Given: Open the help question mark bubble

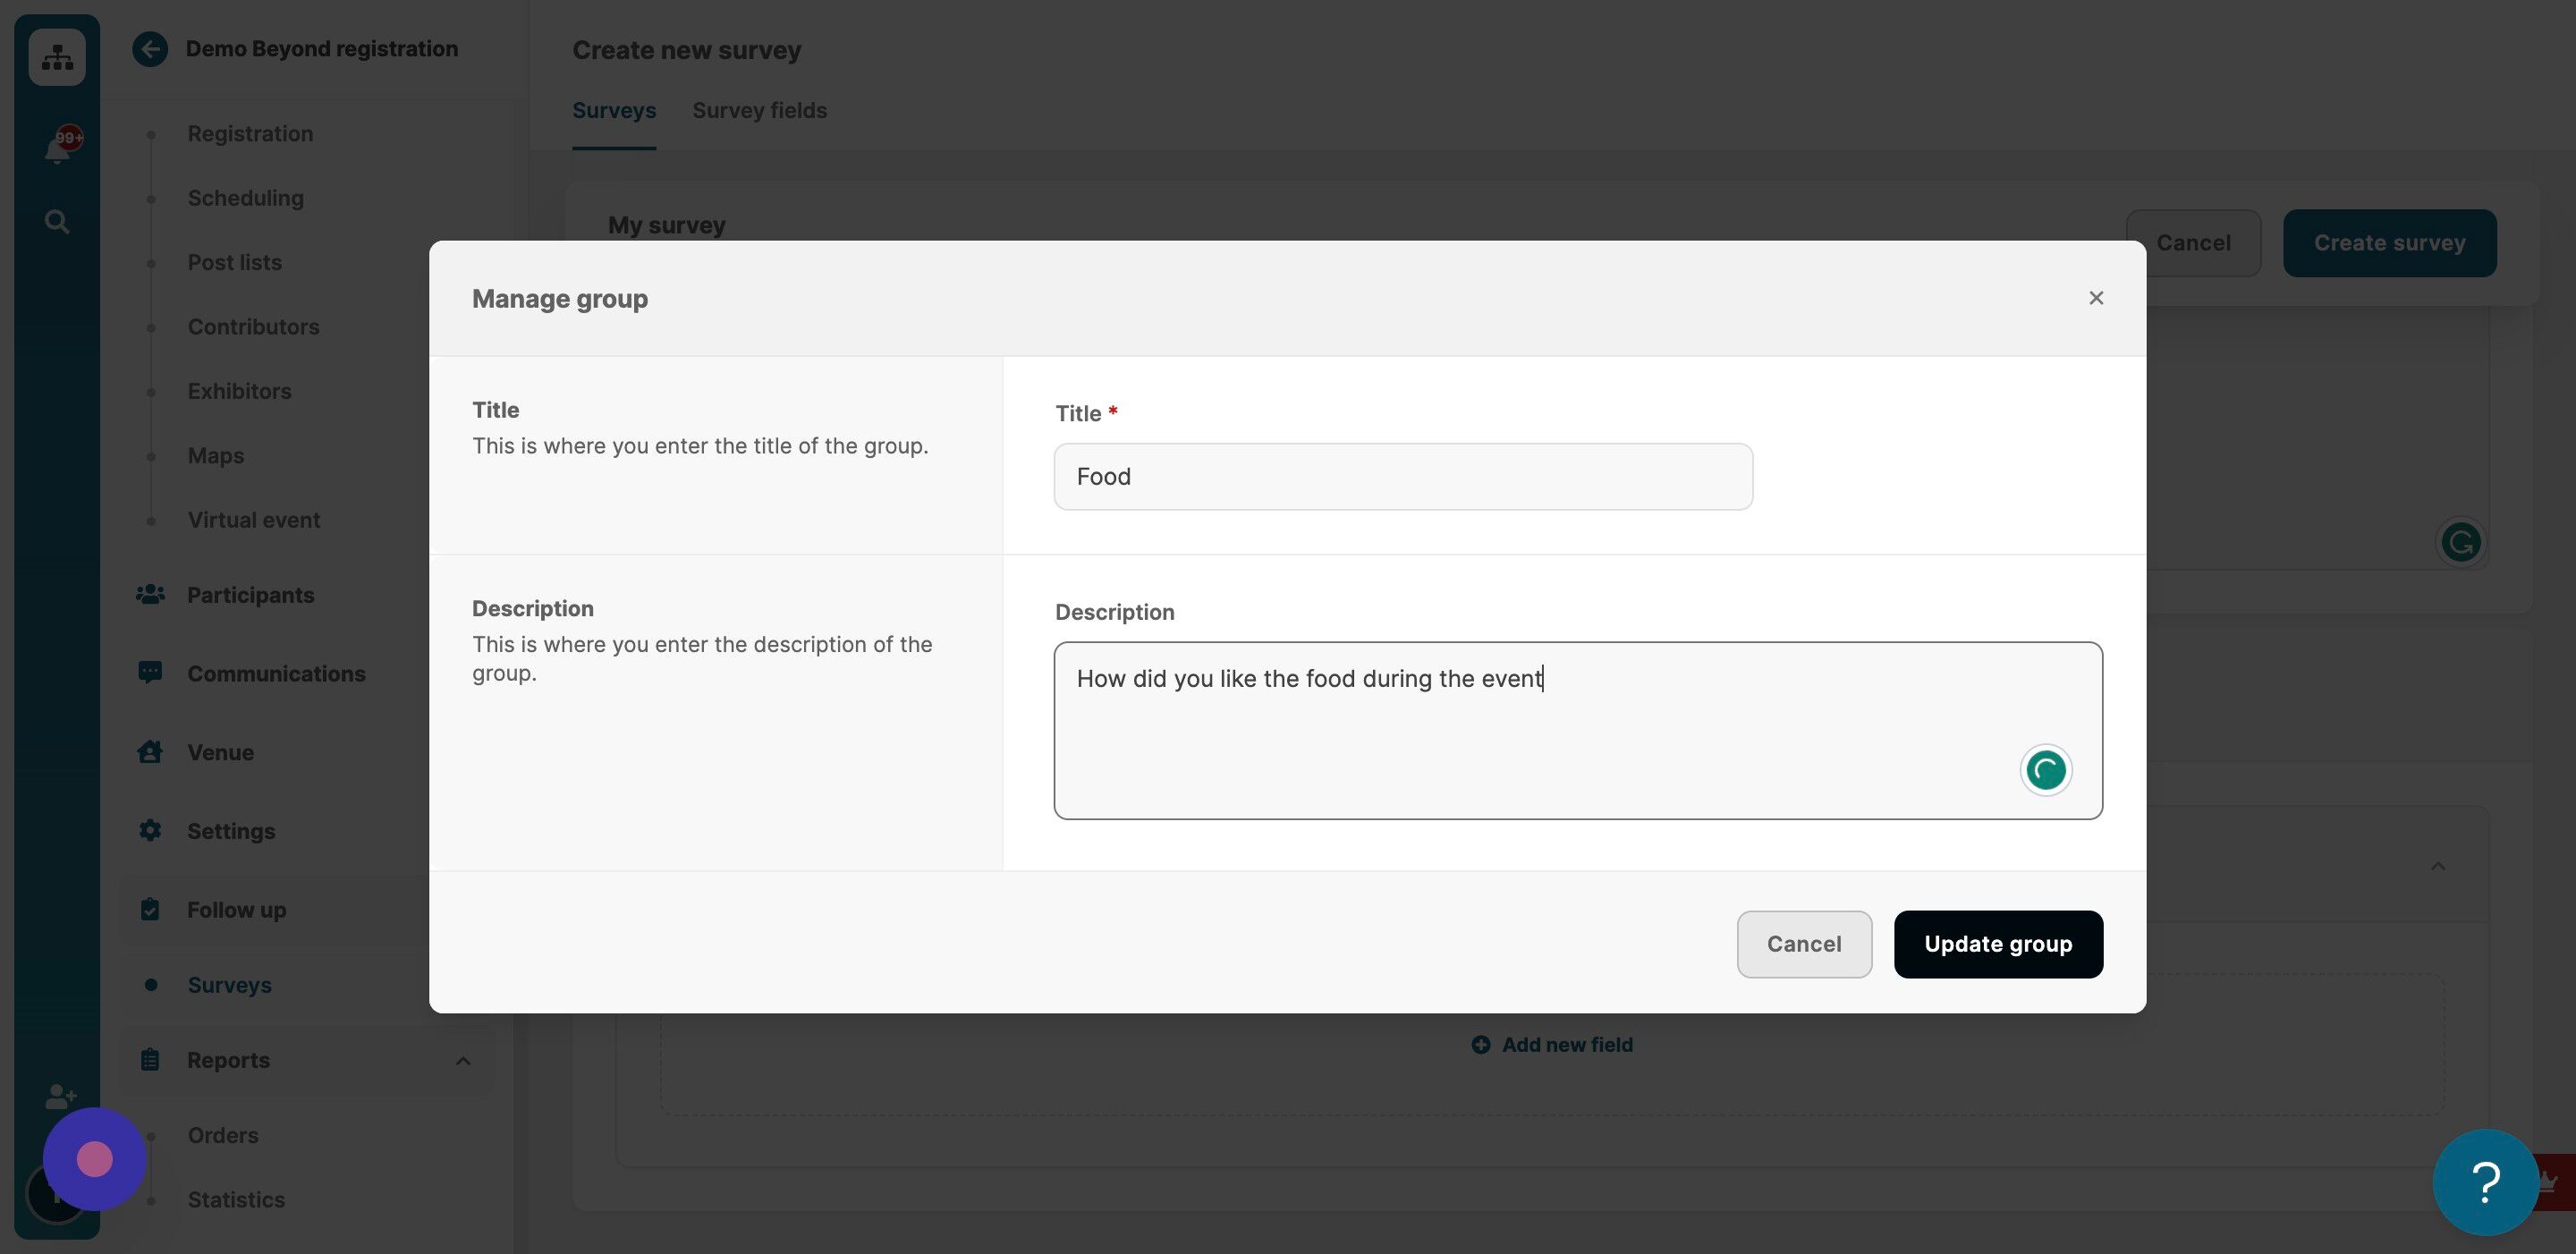Looking at the screenshot, I should (x=2485, y=1182).
